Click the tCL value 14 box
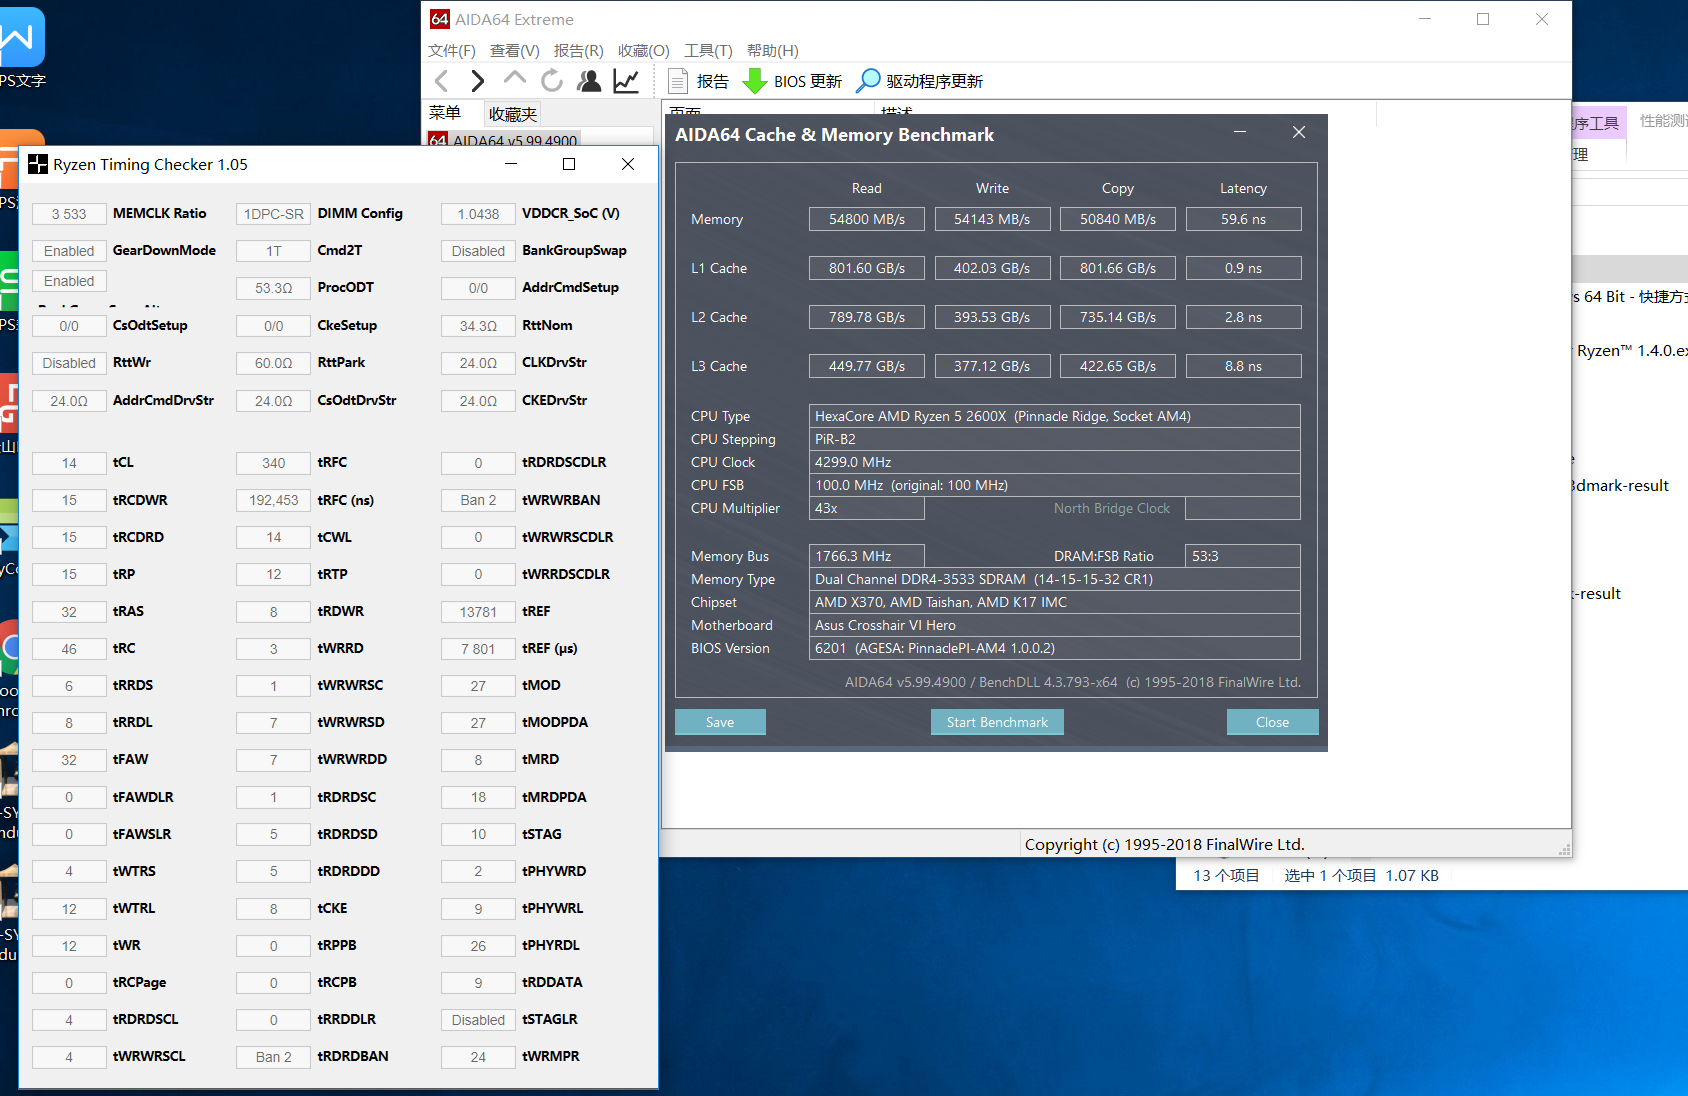 click(x=69, y=463)
